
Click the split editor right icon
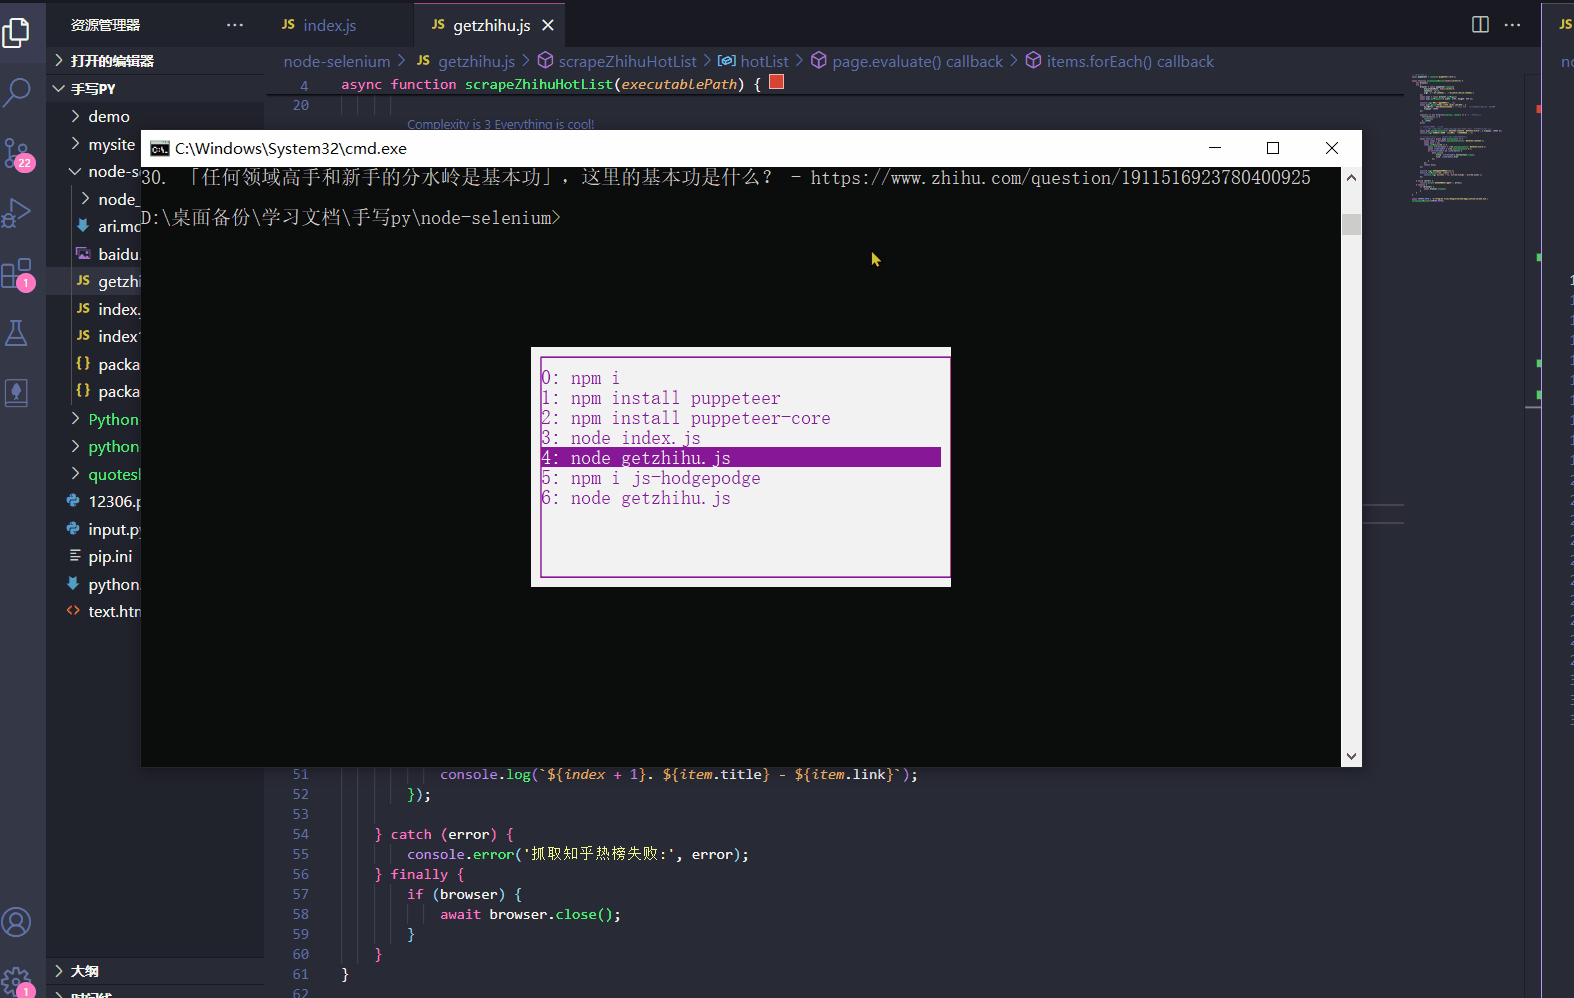click(1480, 25)
